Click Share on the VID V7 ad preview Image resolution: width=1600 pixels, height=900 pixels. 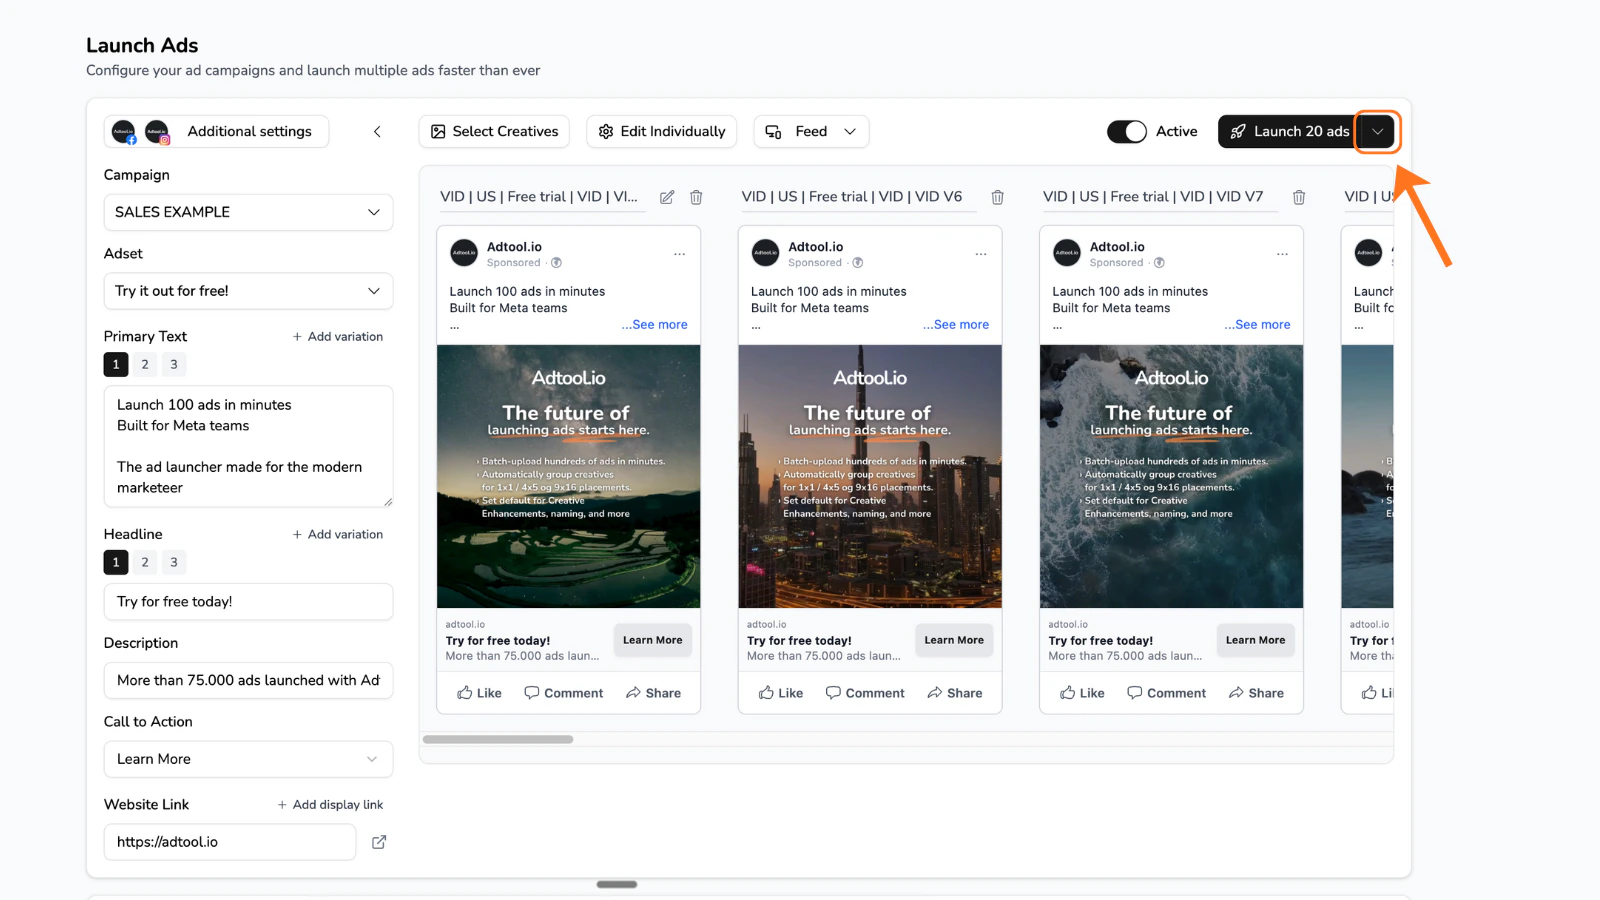coord(1257,693)
